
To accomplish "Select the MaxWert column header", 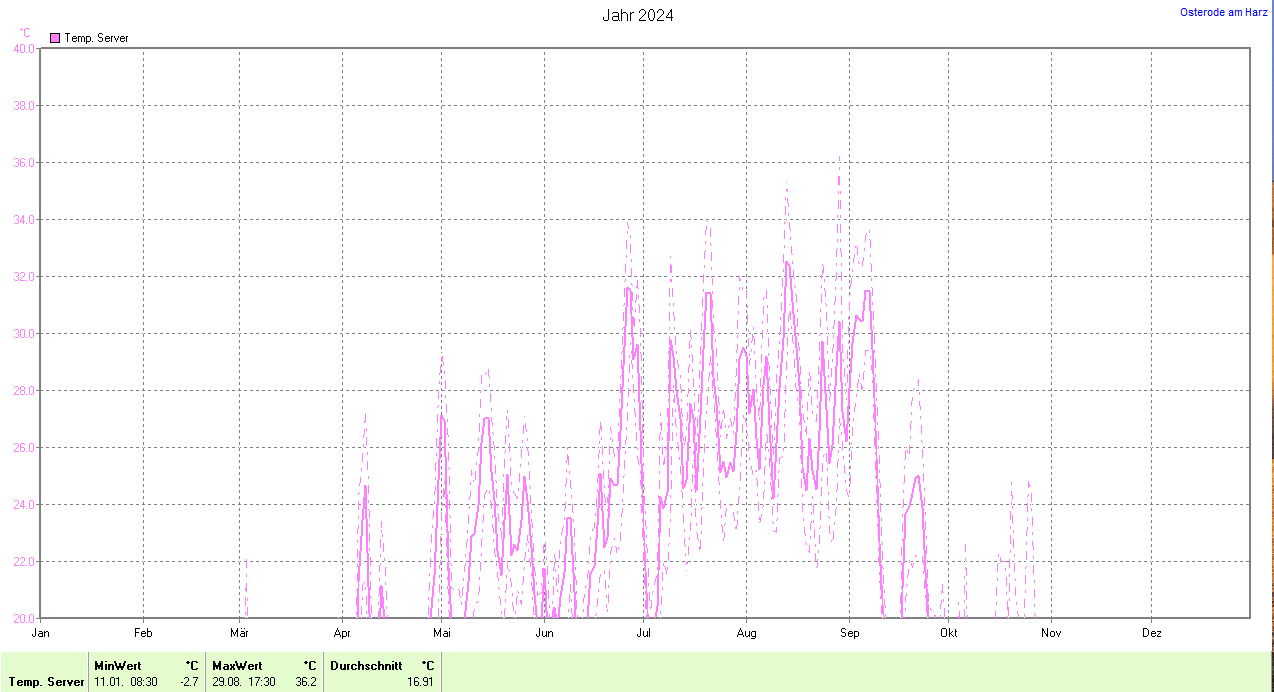I will 236,665.
